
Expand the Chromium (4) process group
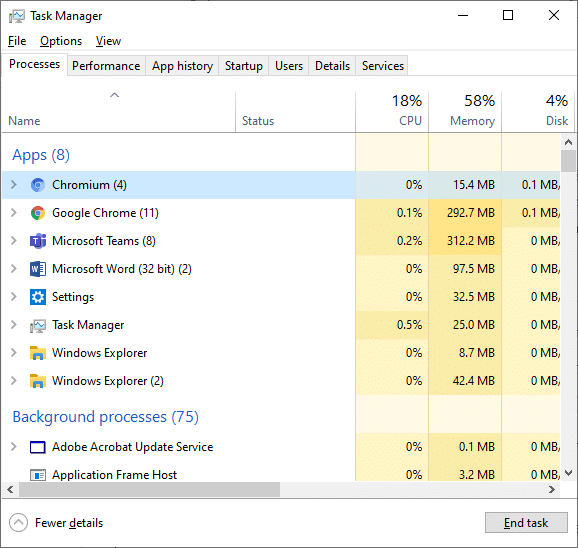(x=14, y=185)
